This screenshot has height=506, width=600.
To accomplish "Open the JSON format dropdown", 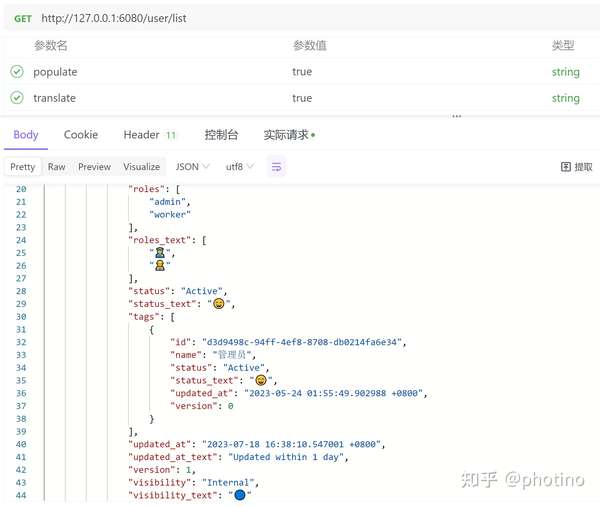I will click(x=192, y=167).
